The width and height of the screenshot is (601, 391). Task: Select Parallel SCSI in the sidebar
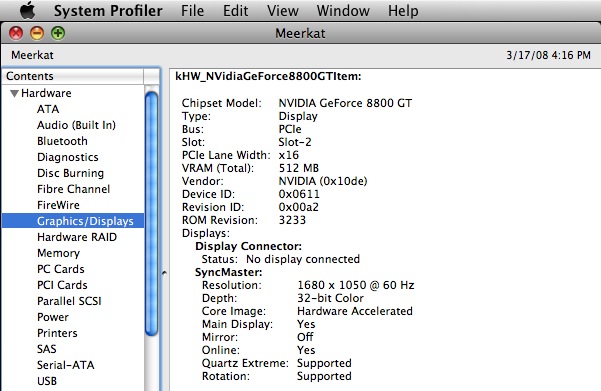69,301
